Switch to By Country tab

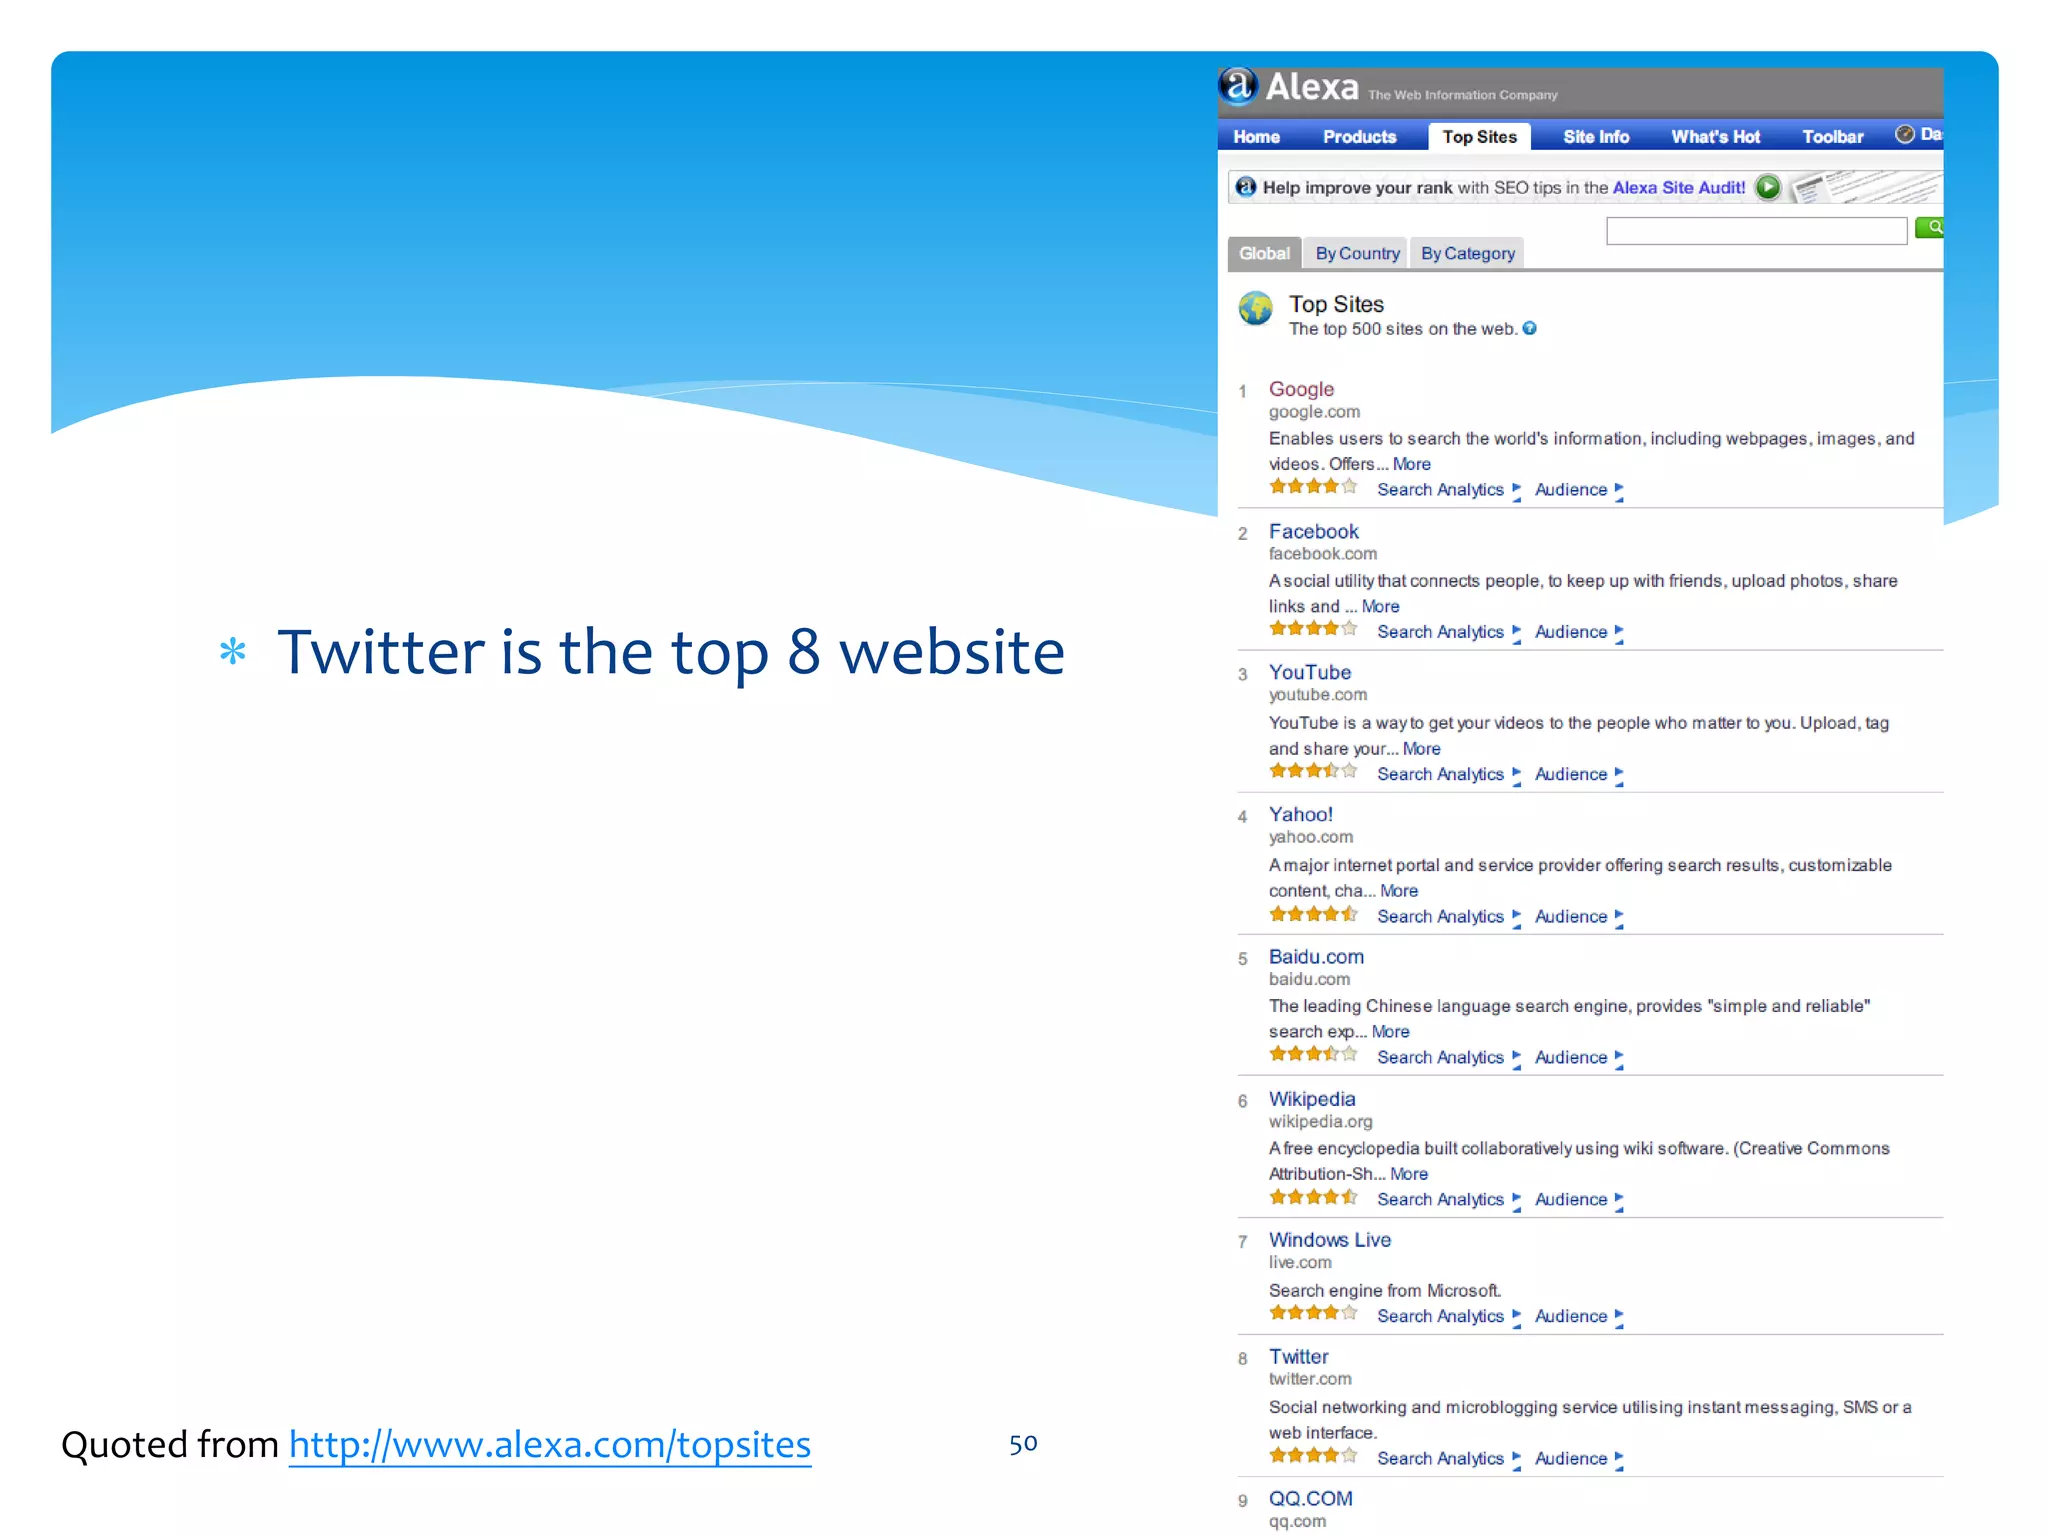1357,254
